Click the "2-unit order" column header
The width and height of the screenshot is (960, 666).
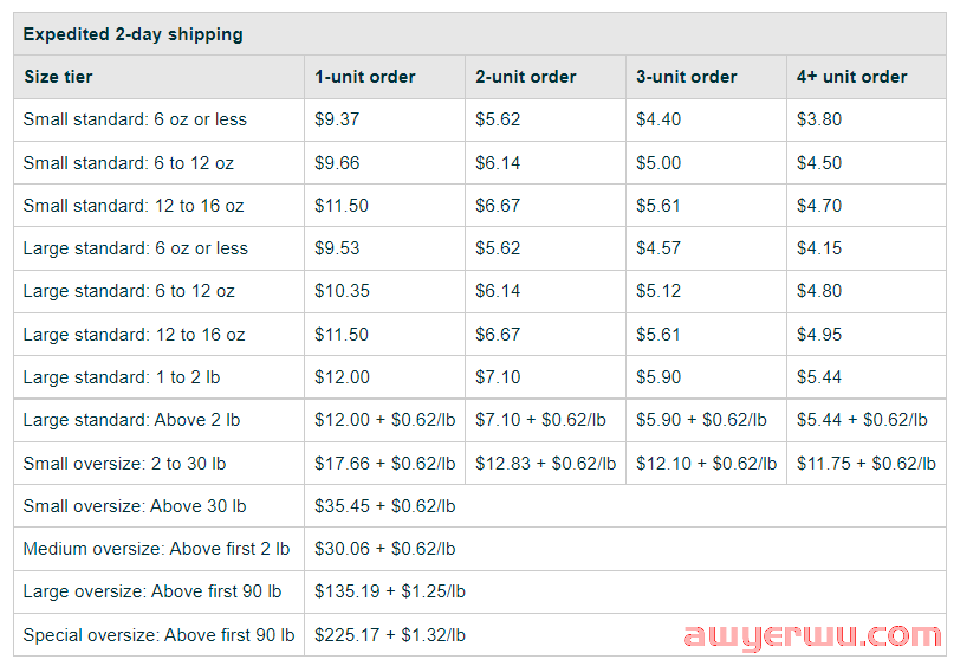tap(526, 77)
